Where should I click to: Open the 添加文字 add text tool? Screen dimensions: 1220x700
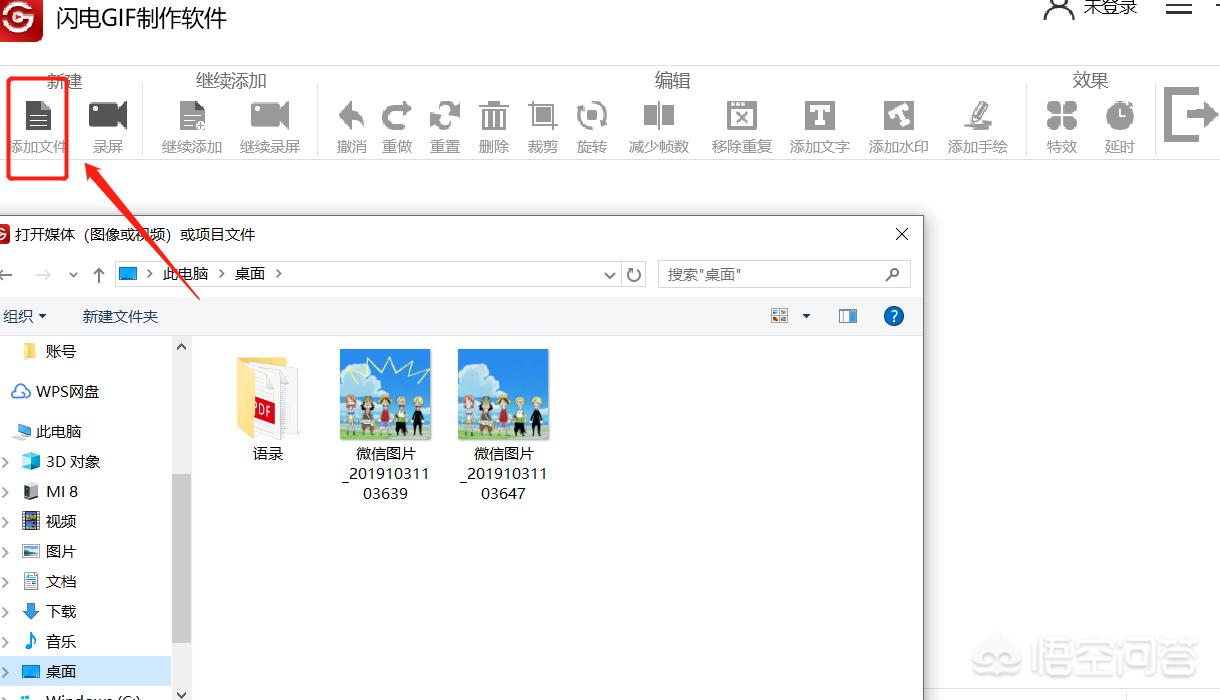(819, 117)
